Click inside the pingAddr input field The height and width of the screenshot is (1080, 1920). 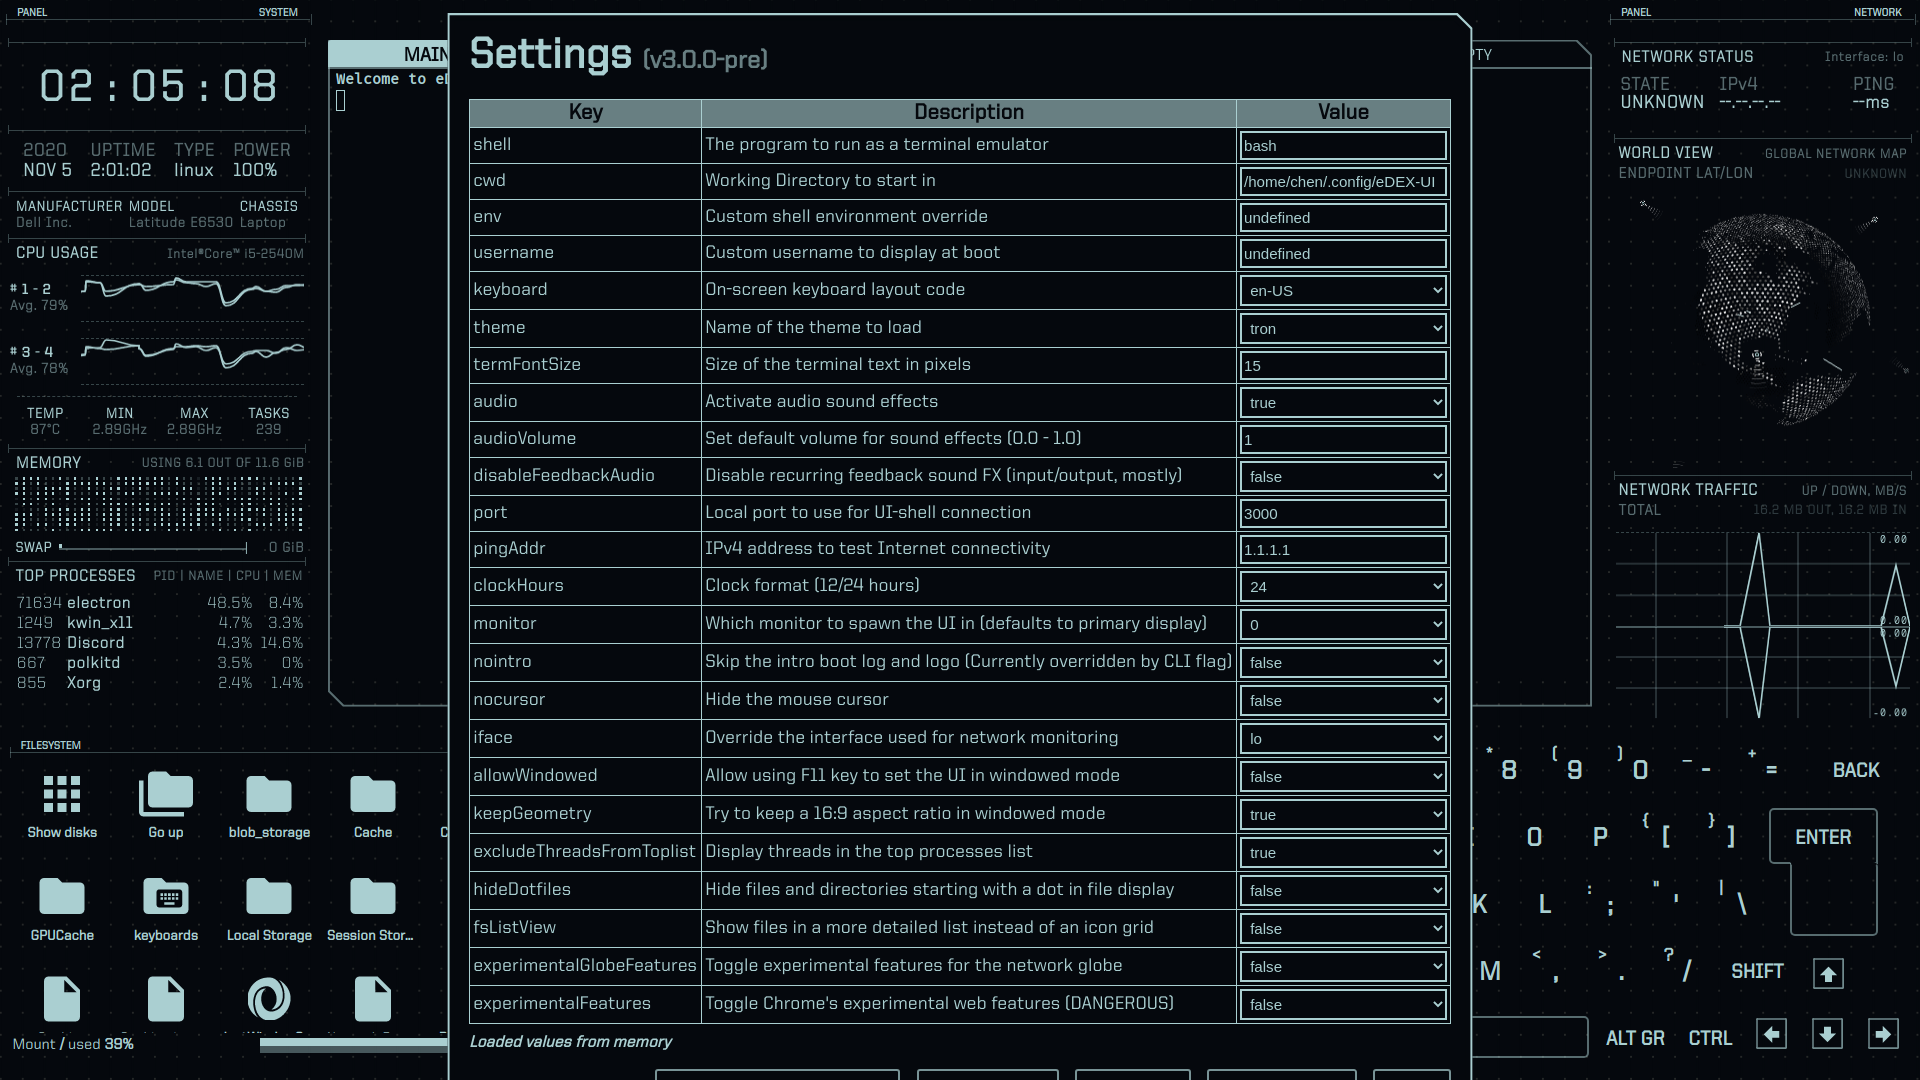point(1343,549)
